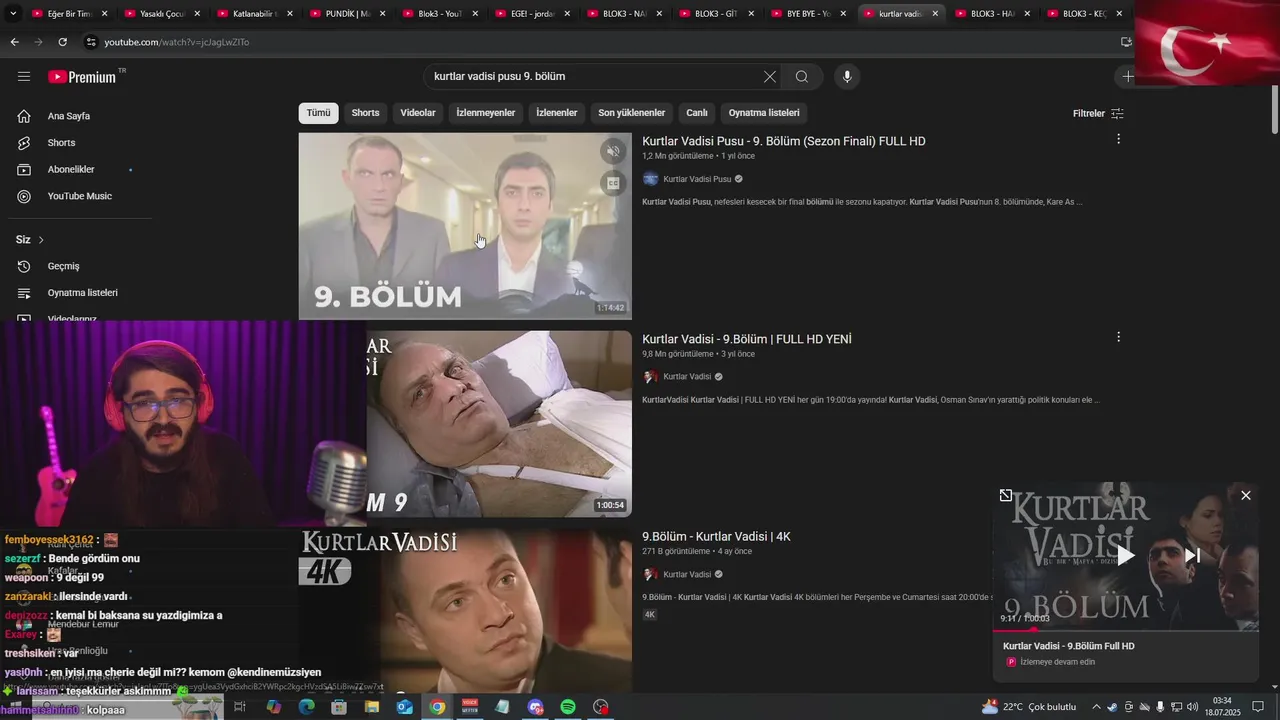Image resolution: width=1280 pixels, height=720 pixels.
Task: Open the YouTube hamburger guide menu
Action: pos(24,77)
